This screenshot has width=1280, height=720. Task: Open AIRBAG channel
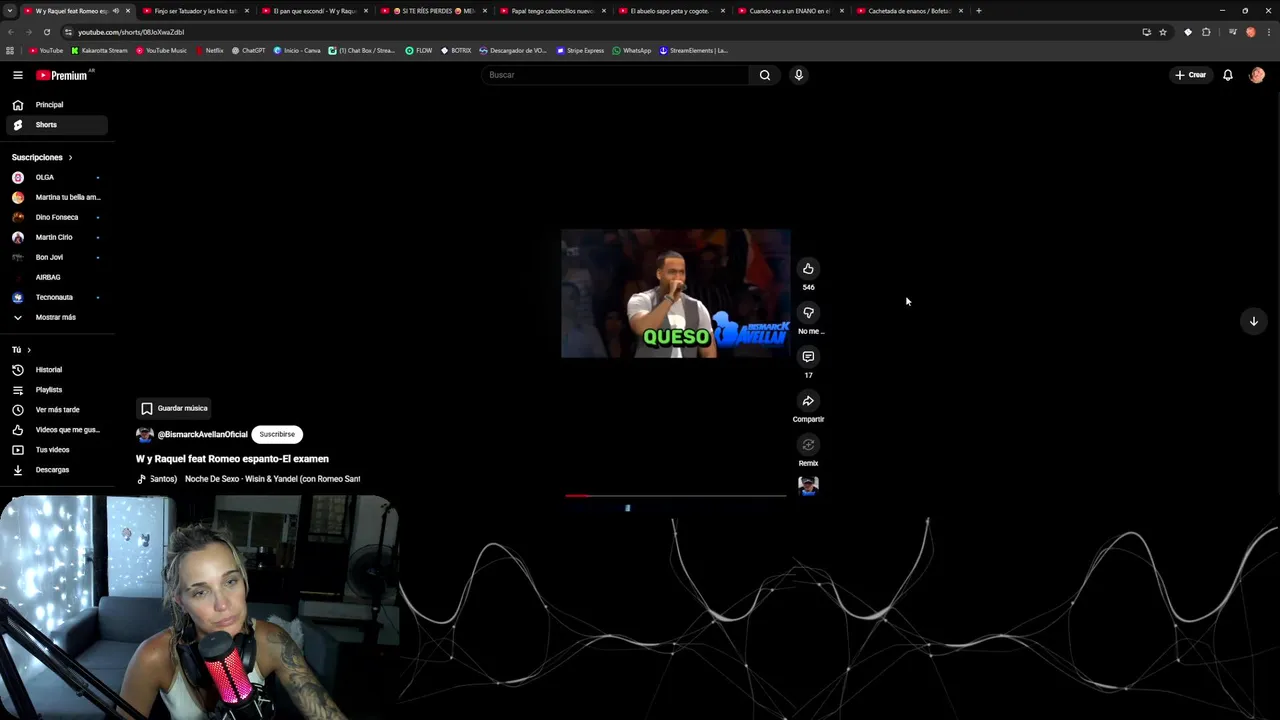[56, 277]
